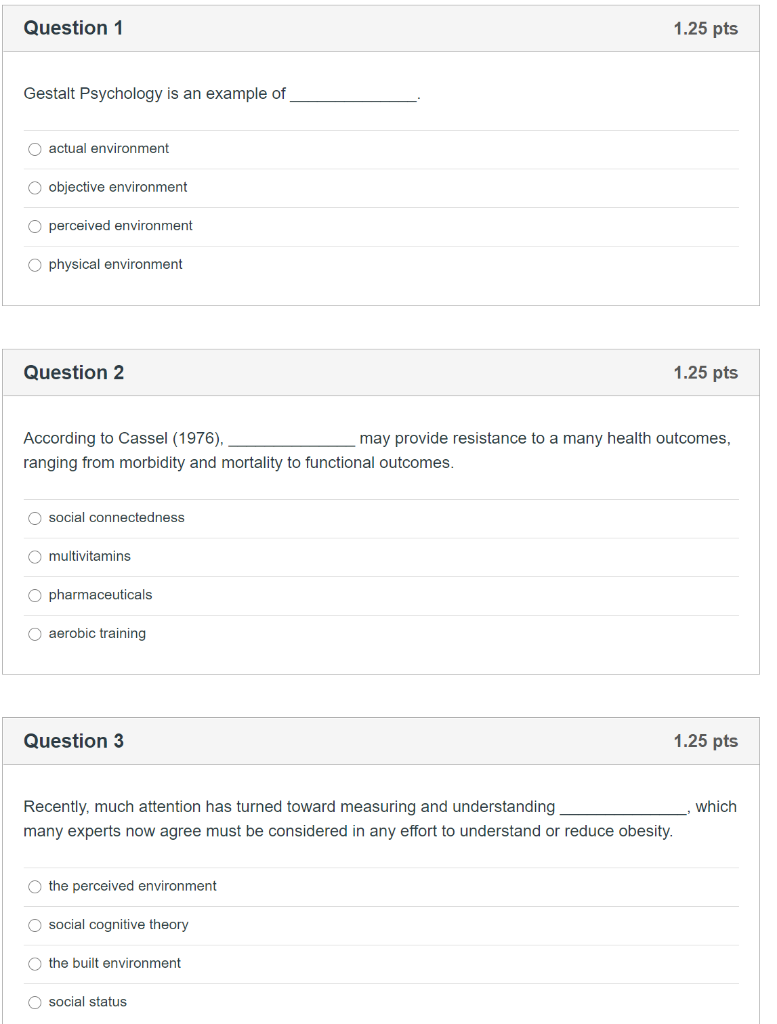Select "the perceived environment" in Question 3
777x1024 pixels.
click(35, 886)
